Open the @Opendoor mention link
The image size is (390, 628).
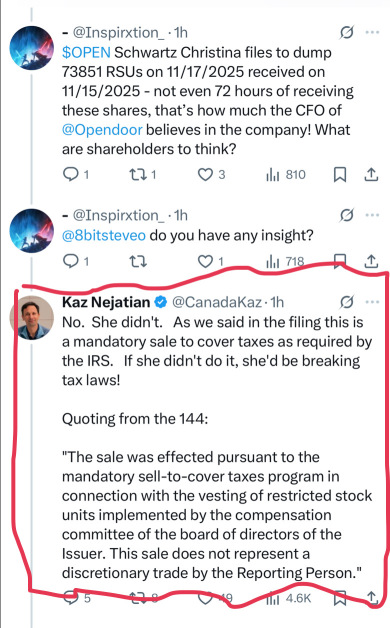pyautogui.click(x=102, y=130)
